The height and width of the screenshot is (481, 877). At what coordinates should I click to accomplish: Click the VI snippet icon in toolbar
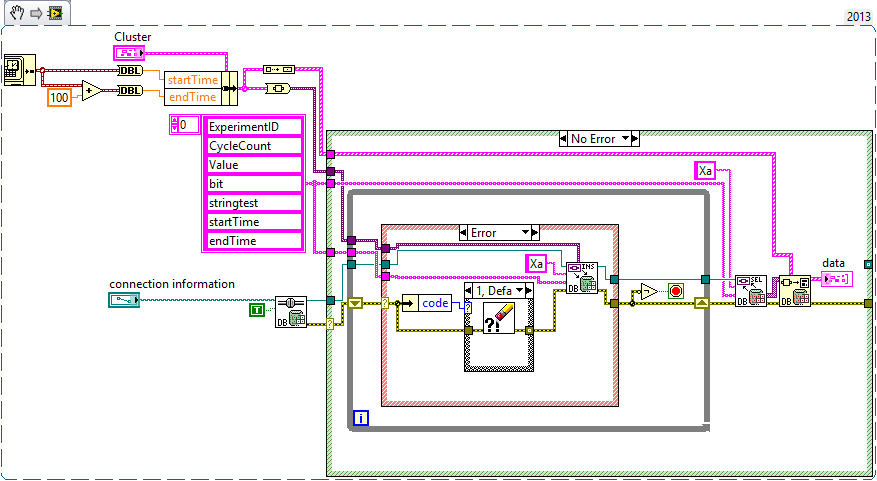tap(55, 13)
